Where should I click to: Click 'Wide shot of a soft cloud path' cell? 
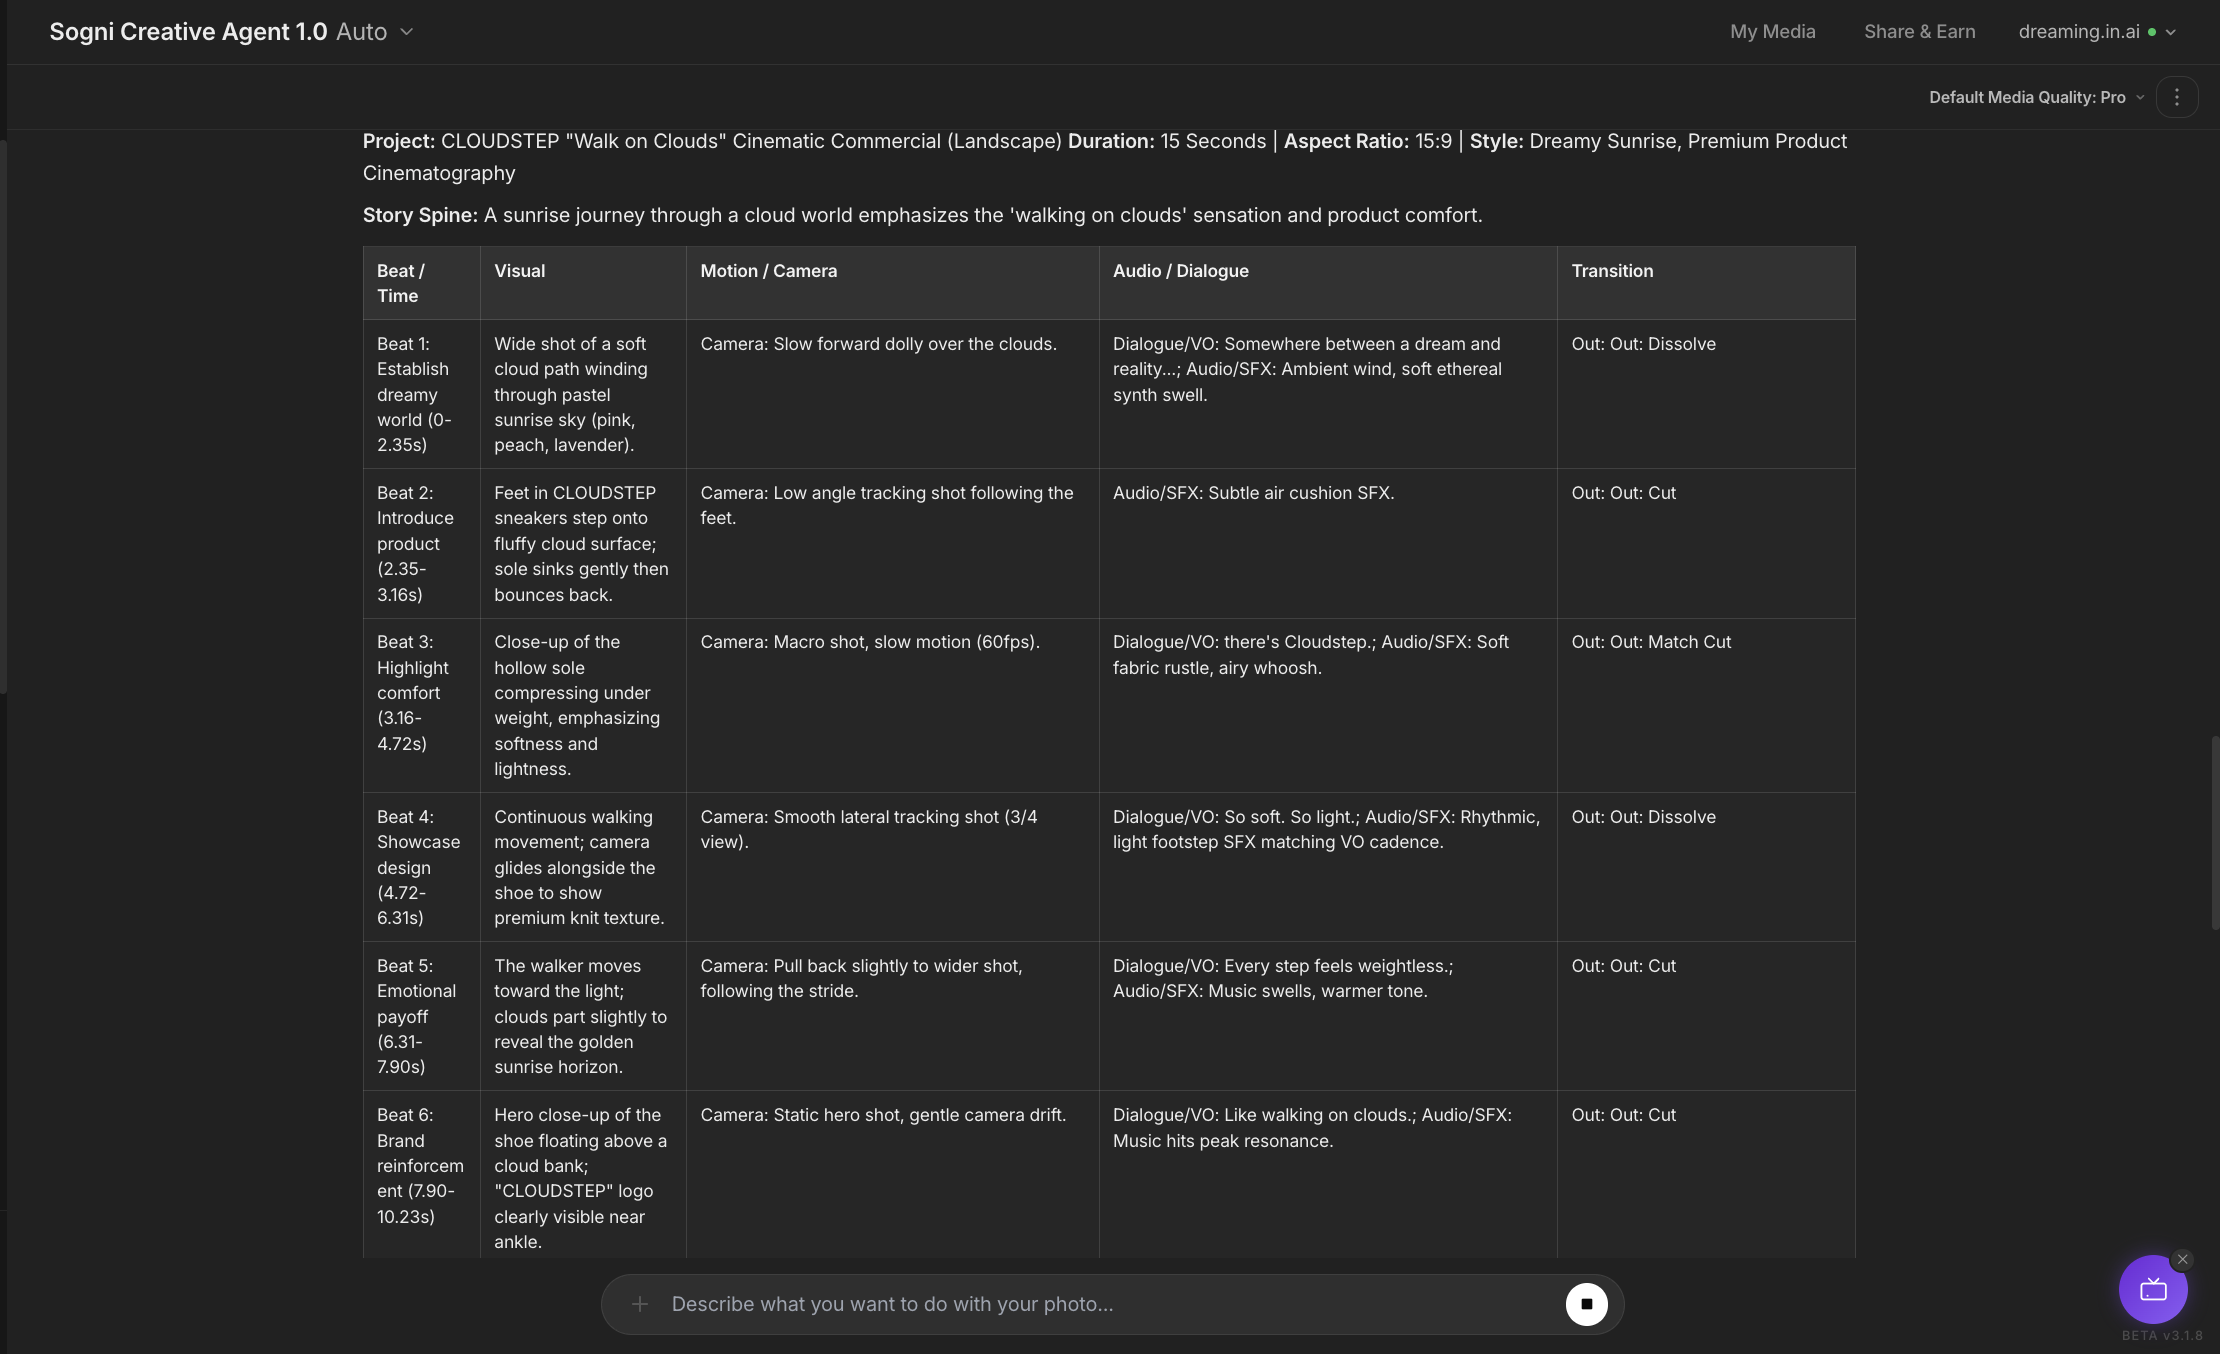pyautogui.click(x=583, y=394)
